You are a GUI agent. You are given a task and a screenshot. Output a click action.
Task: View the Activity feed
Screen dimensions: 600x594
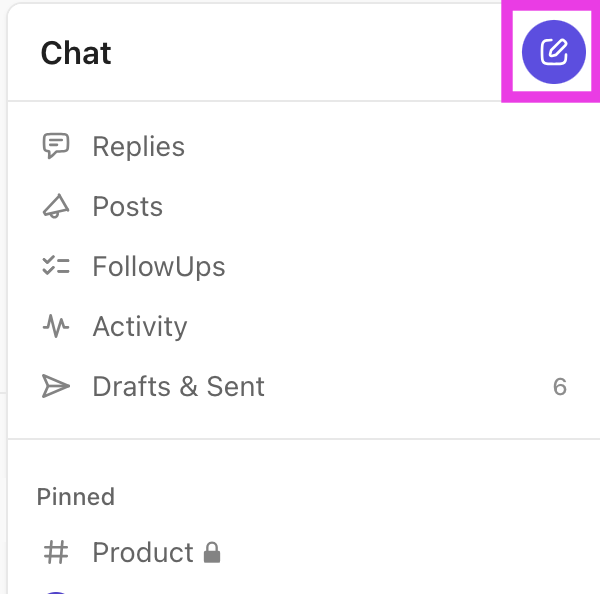click(139, 326)
